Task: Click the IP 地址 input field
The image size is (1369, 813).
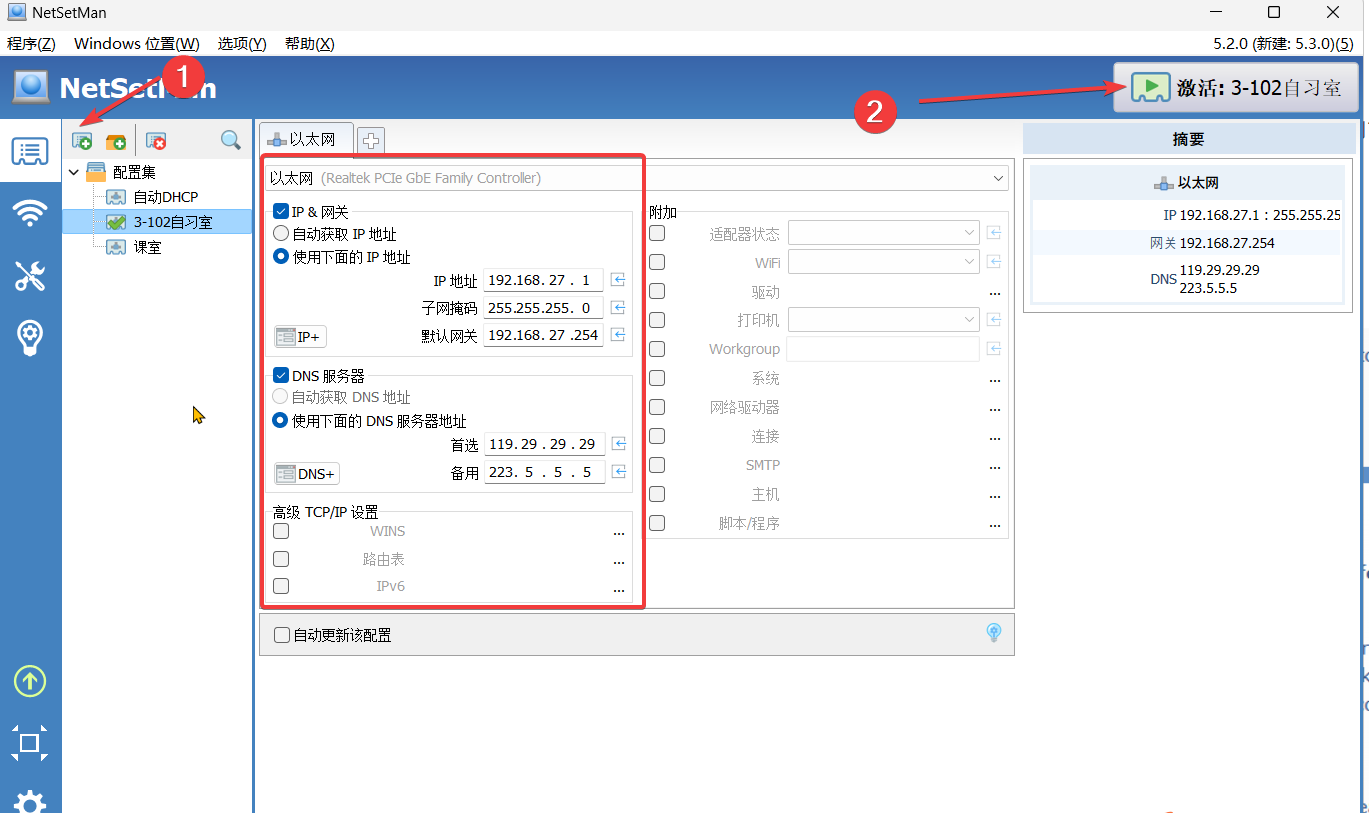Action: coord(543,280)
